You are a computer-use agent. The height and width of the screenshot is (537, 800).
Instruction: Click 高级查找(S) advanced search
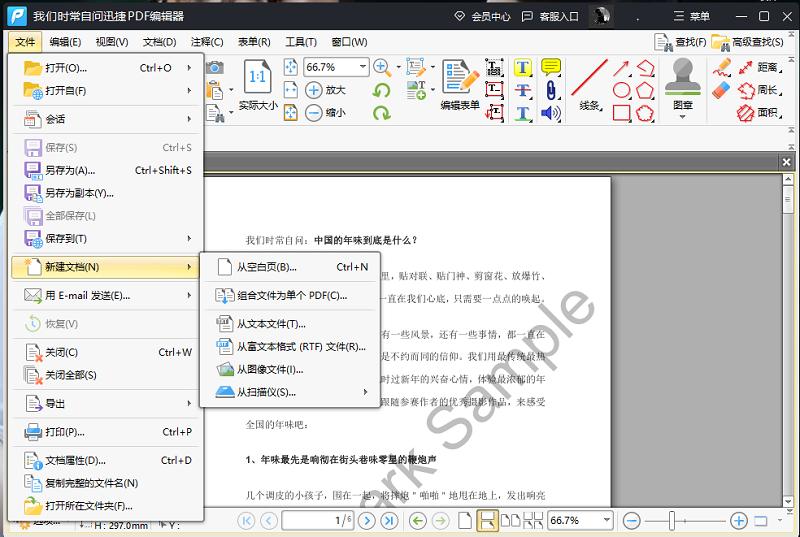[747, 42]
